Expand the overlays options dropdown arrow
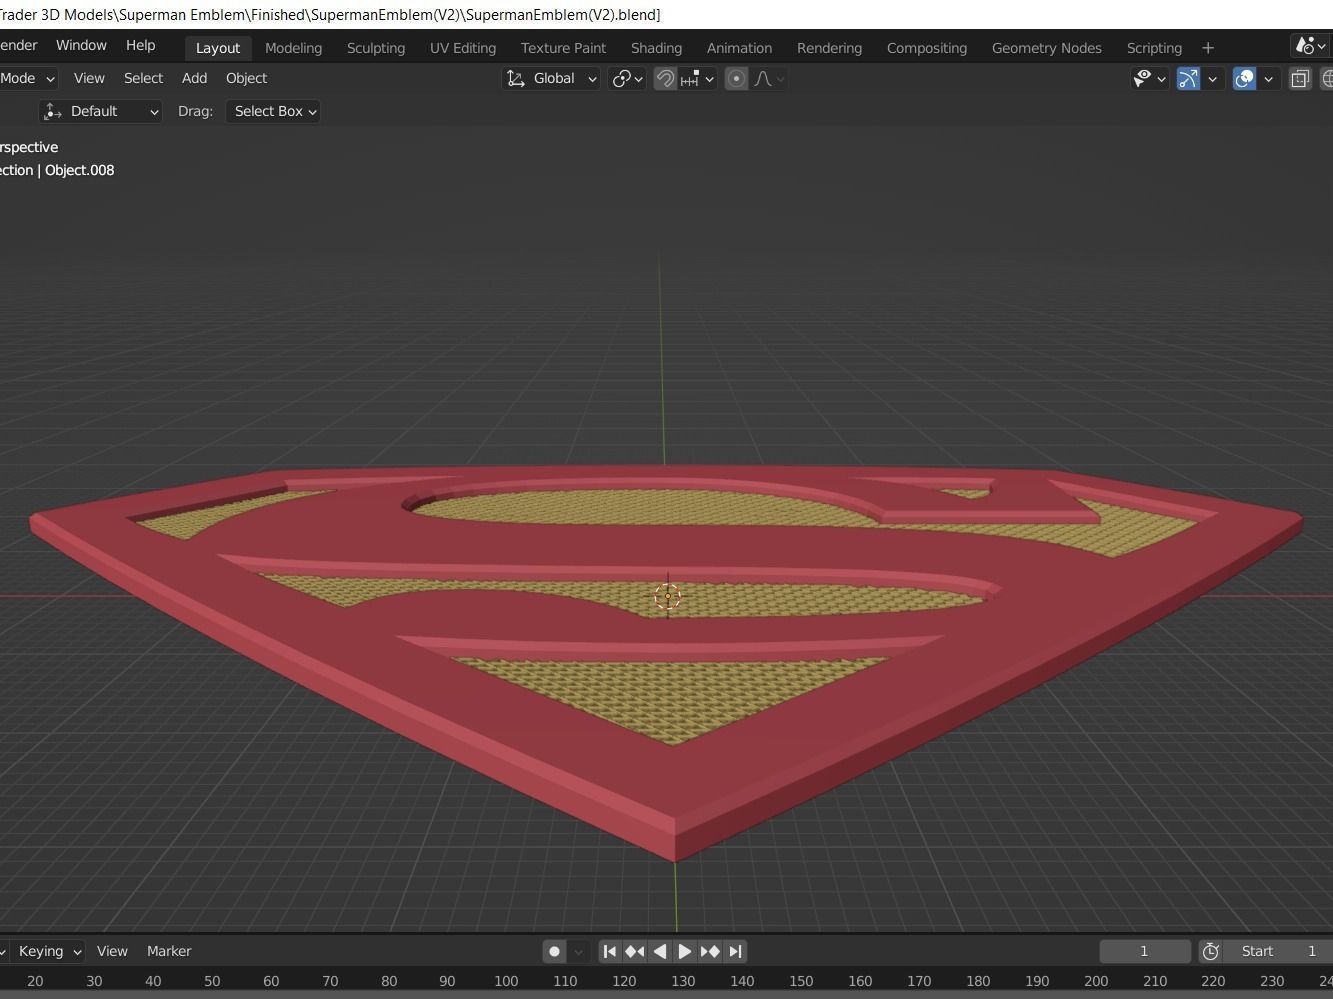Viewport: 1333px width, 999px height. pos(1268,78)
